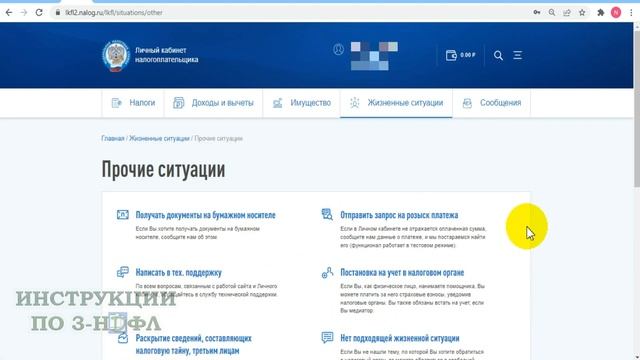Open Chrome three-dot menu
Image resolution: width=640 pixels, height=360 pixels.
[x=631, y=13]
